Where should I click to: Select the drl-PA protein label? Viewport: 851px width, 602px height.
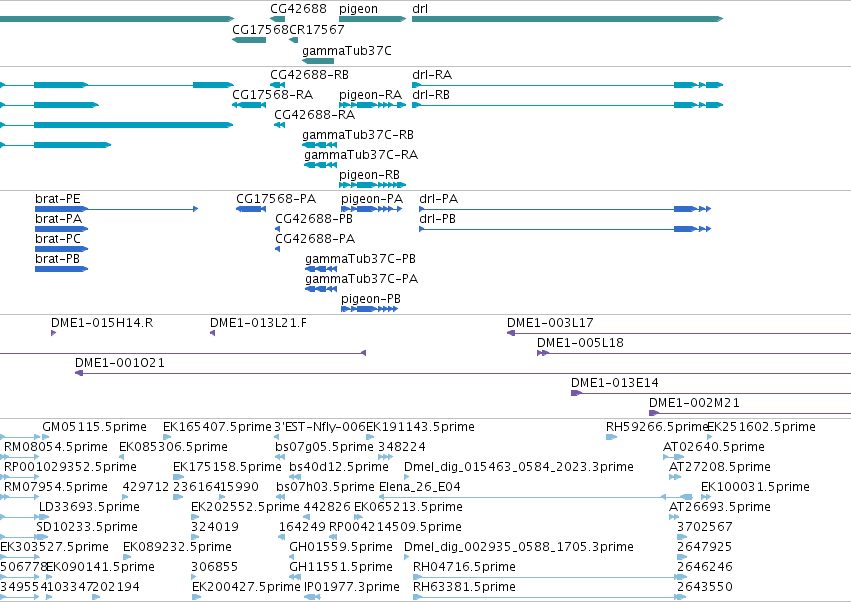(439, 199)
